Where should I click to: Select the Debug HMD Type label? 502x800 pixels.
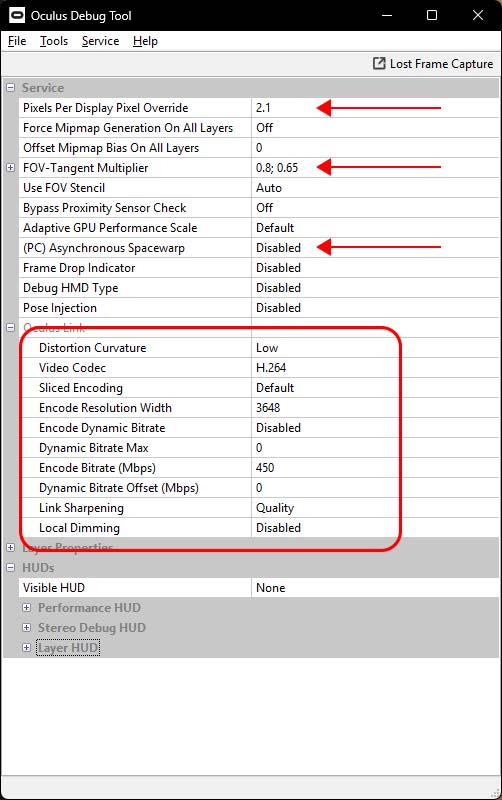70,288
